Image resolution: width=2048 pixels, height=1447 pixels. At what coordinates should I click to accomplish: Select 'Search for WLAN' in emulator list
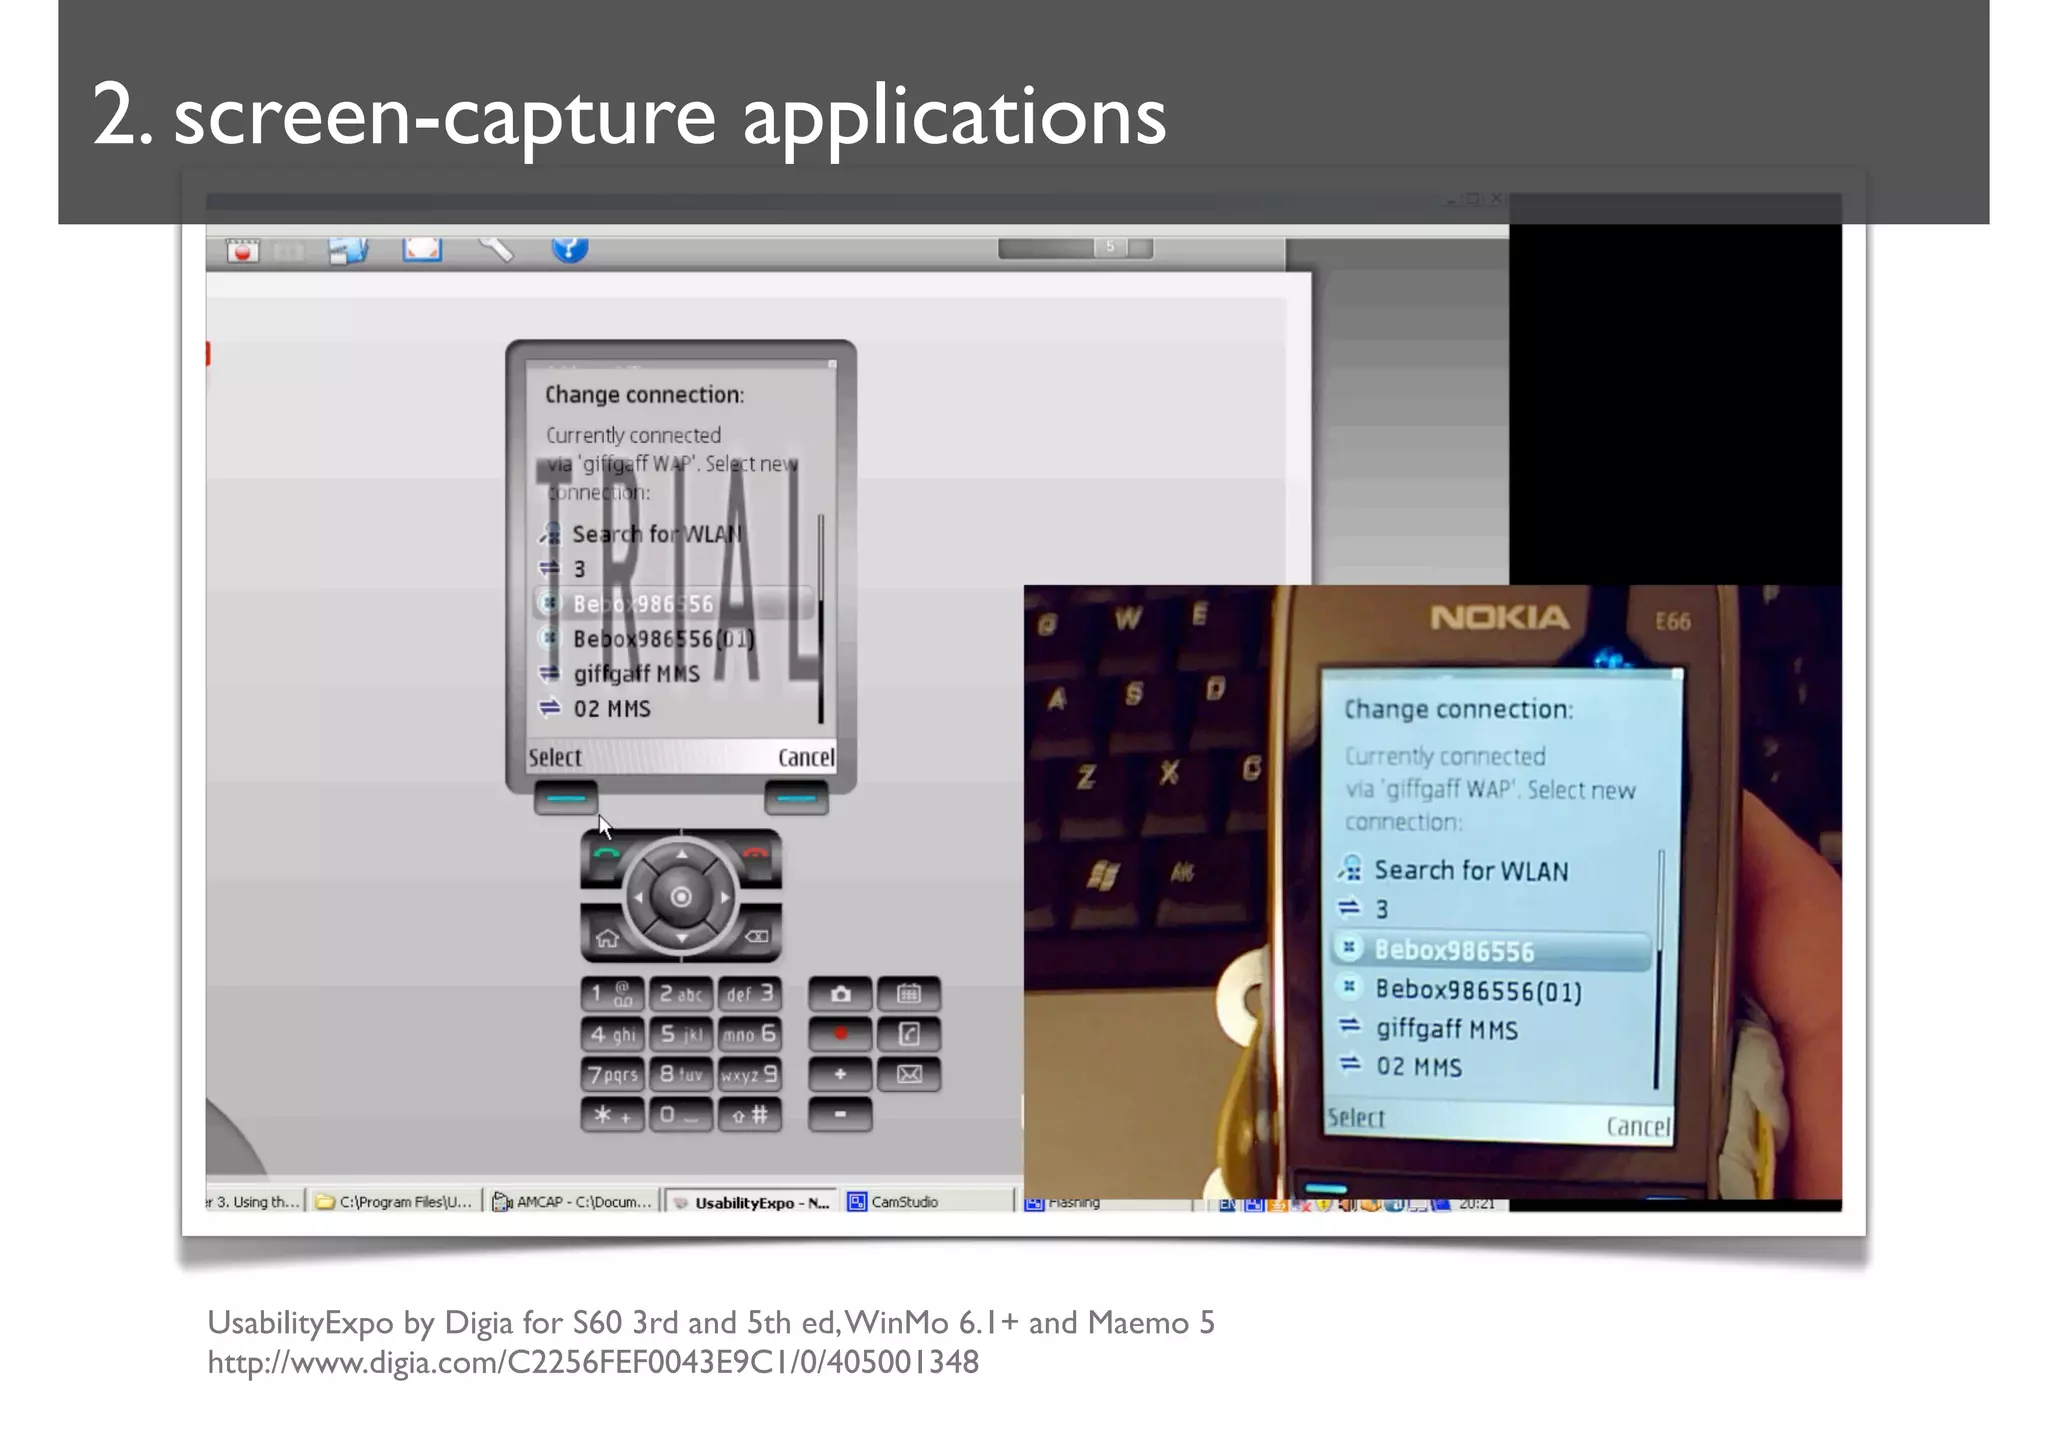pyautogui.click(x=675, y=534)
